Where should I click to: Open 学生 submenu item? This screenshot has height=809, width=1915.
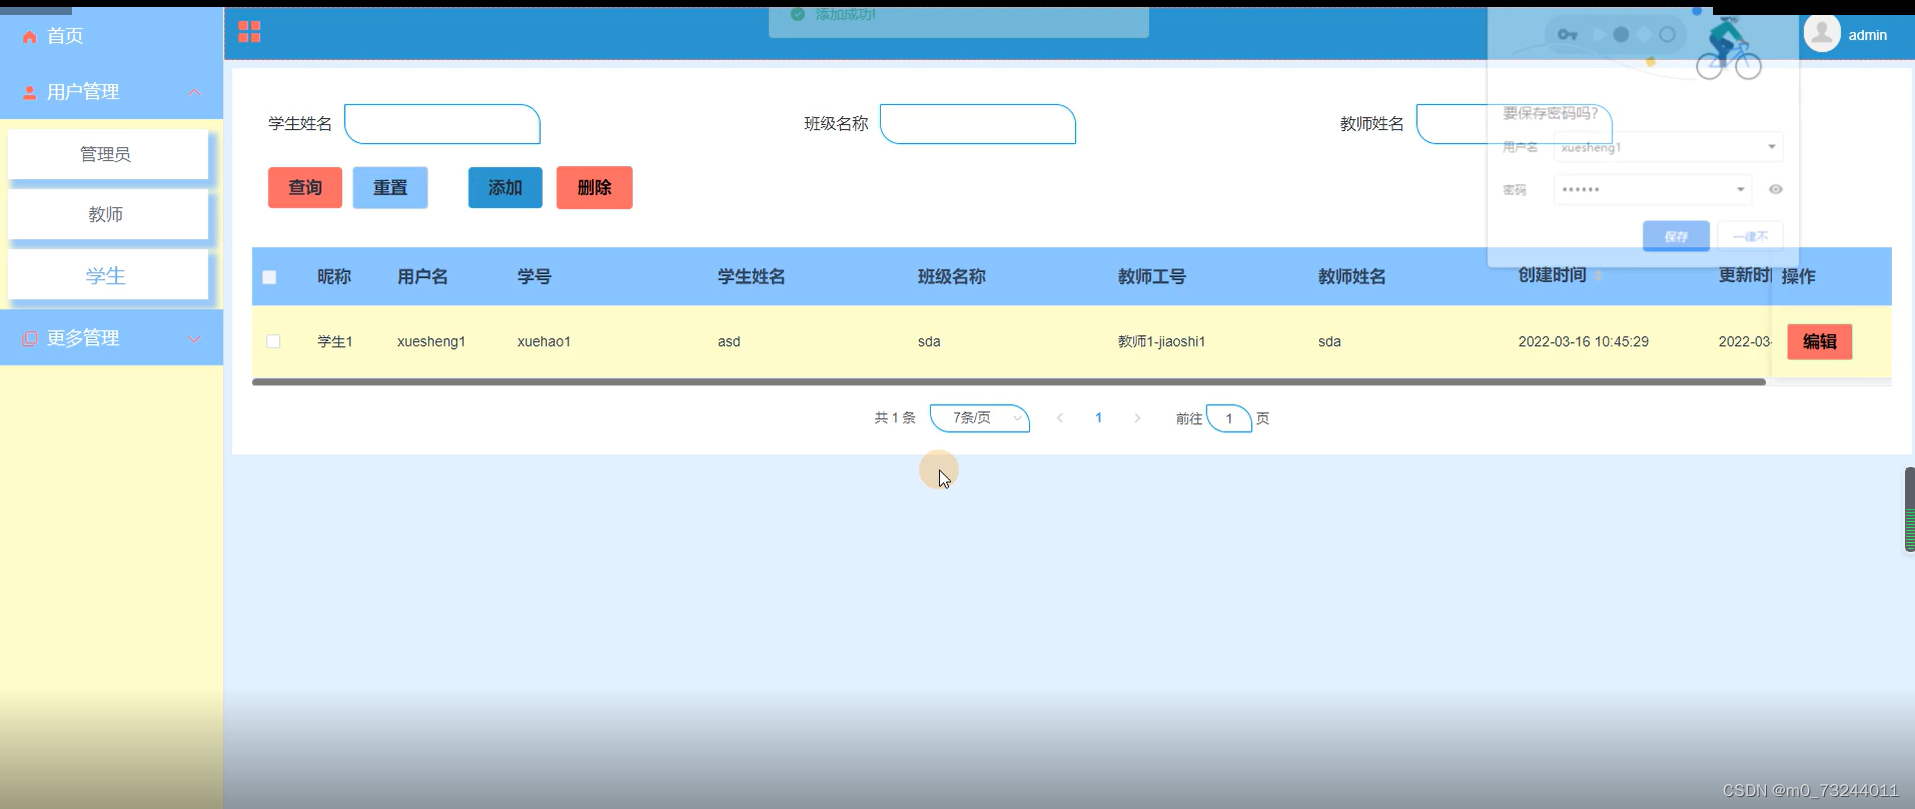(108, 275)
